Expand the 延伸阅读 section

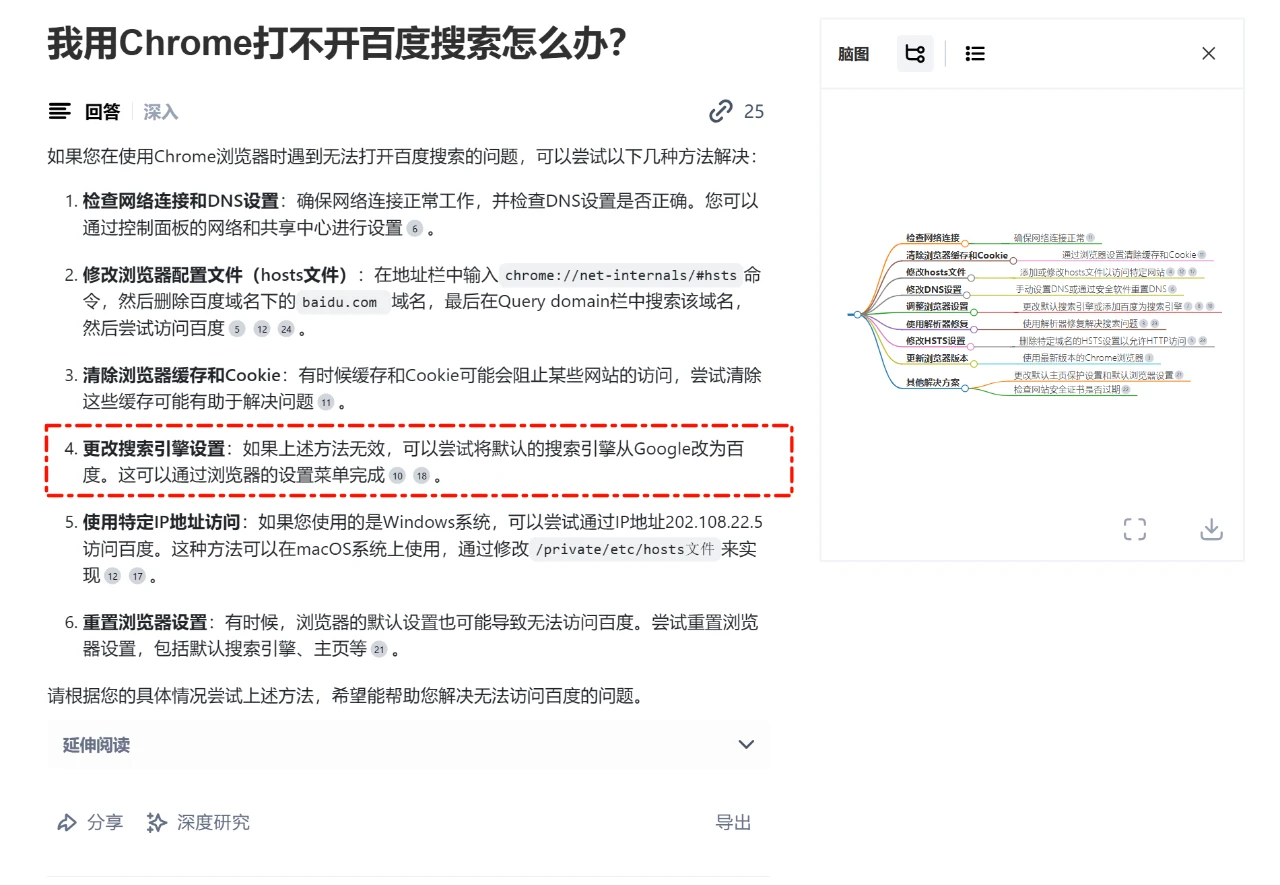click(408, 745)
